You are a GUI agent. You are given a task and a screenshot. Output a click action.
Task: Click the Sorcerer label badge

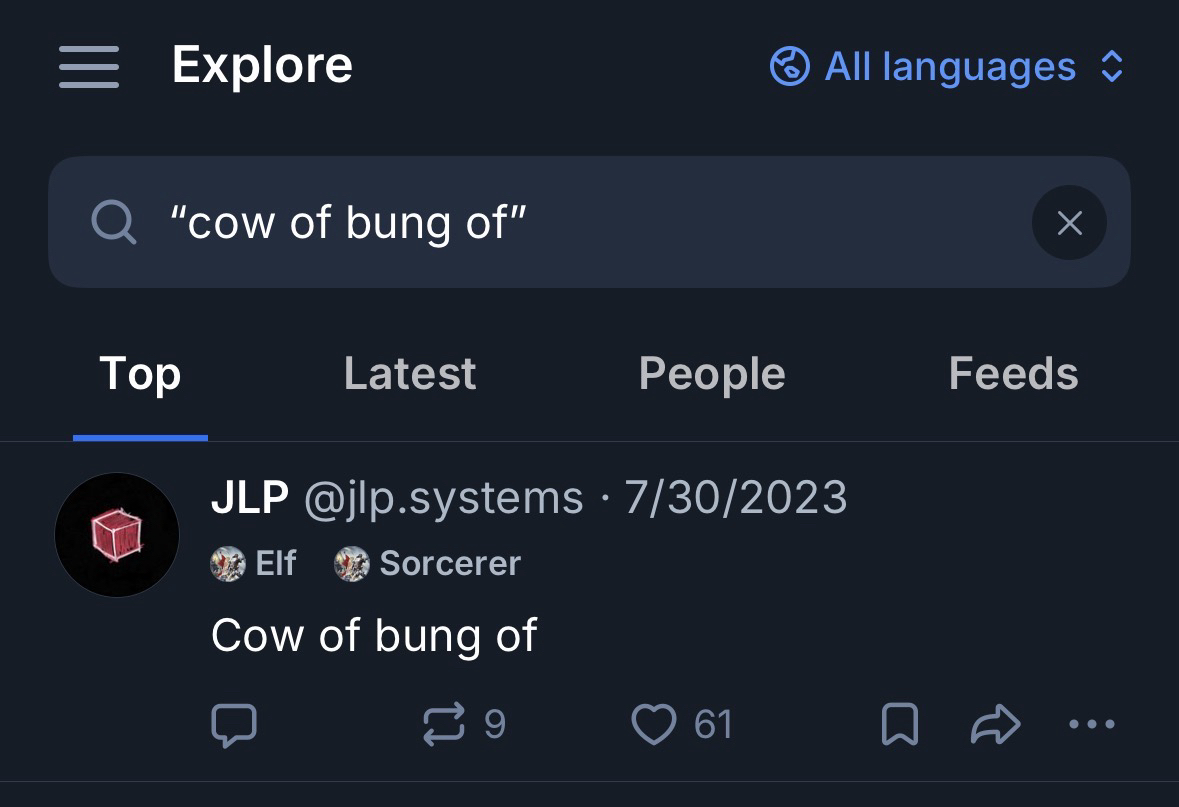tap(428, 564)
